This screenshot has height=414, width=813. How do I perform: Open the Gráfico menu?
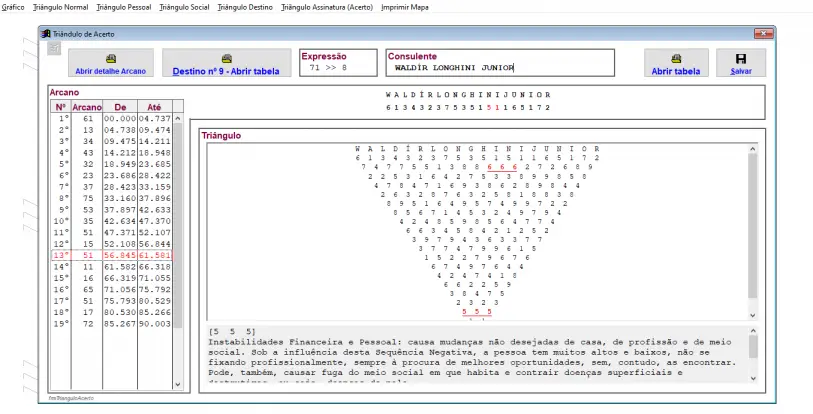click(x=13, y=7)
